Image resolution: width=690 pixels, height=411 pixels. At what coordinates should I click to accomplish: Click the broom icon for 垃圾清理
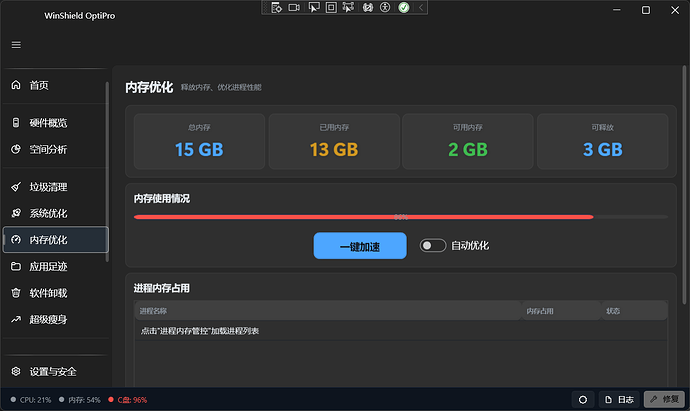(16, 187)
